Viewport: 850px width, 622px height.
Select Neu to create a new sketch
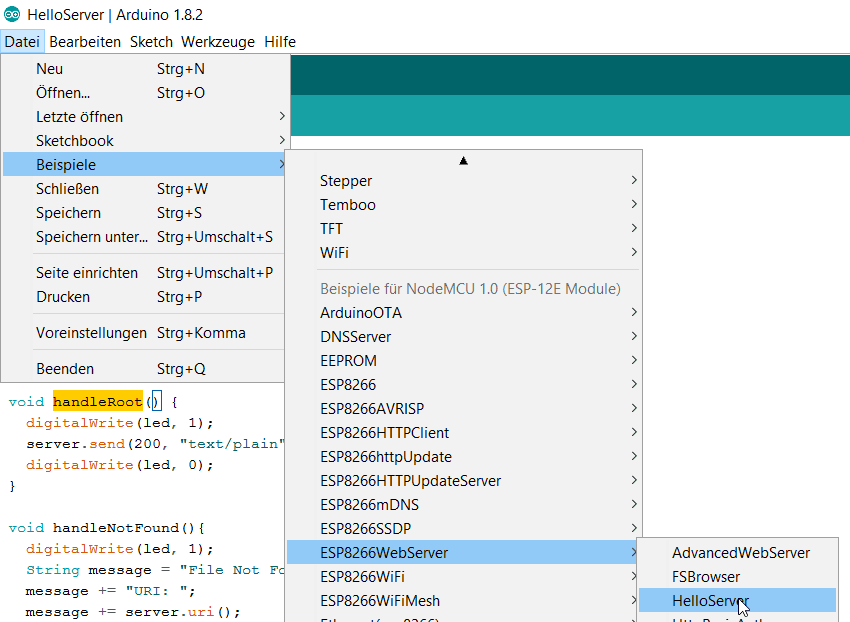(50, 69)
